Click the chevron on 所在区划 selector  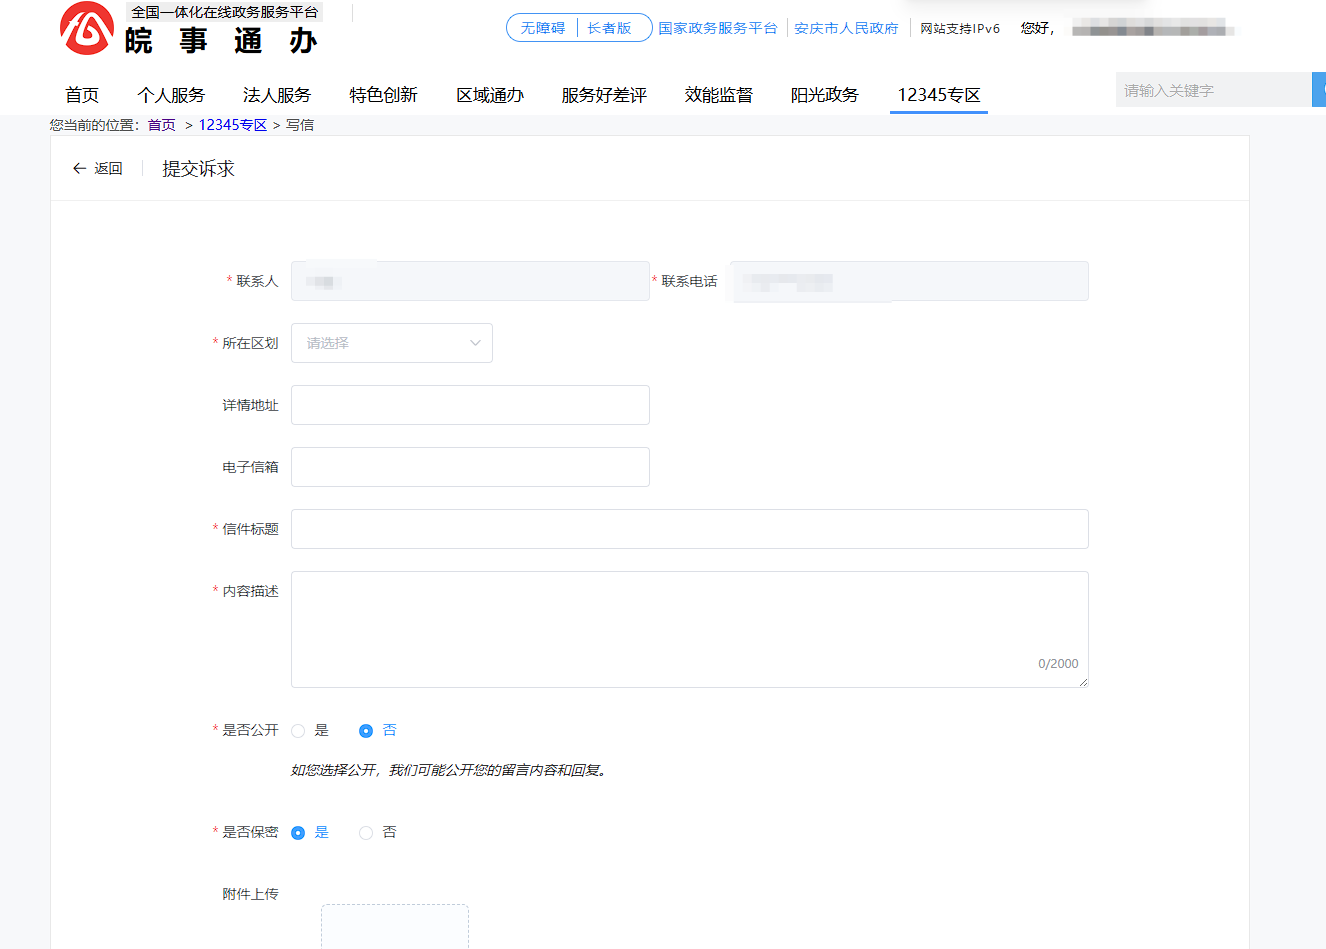click(x=475, y=342)
